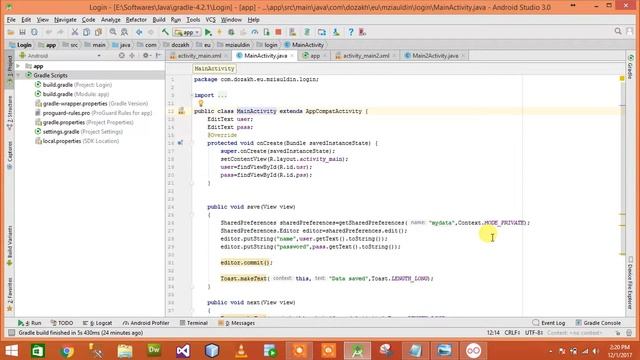Click the Attach debugger to process icon

click(266, 32)
